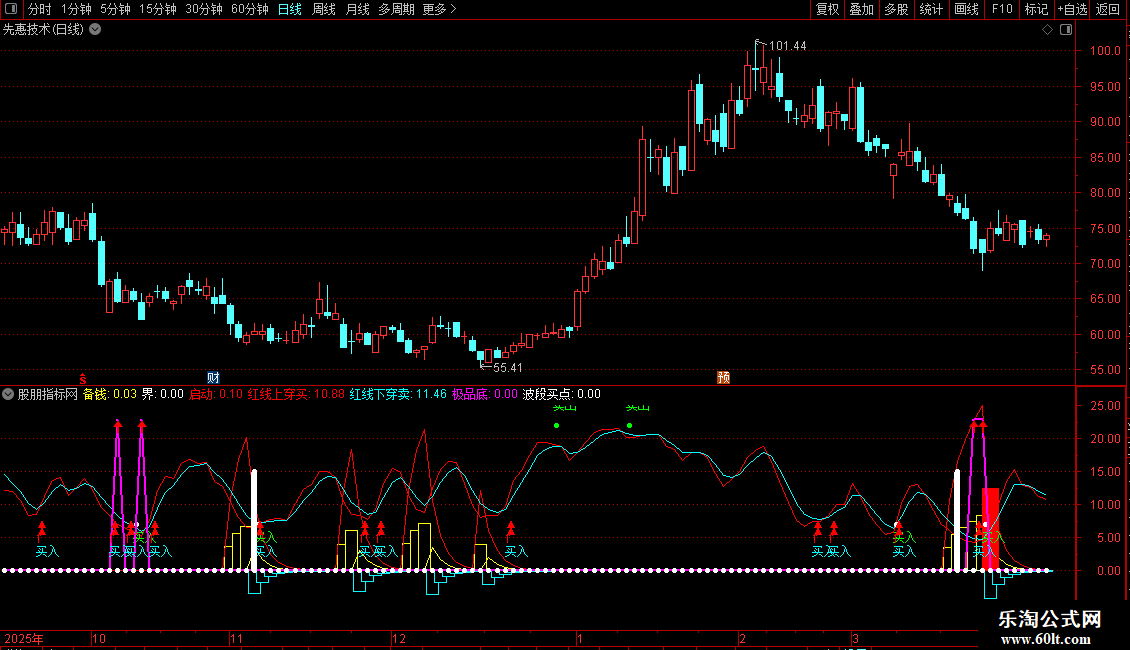Click the 100.0 price axis label

(x=1105, y=51)
